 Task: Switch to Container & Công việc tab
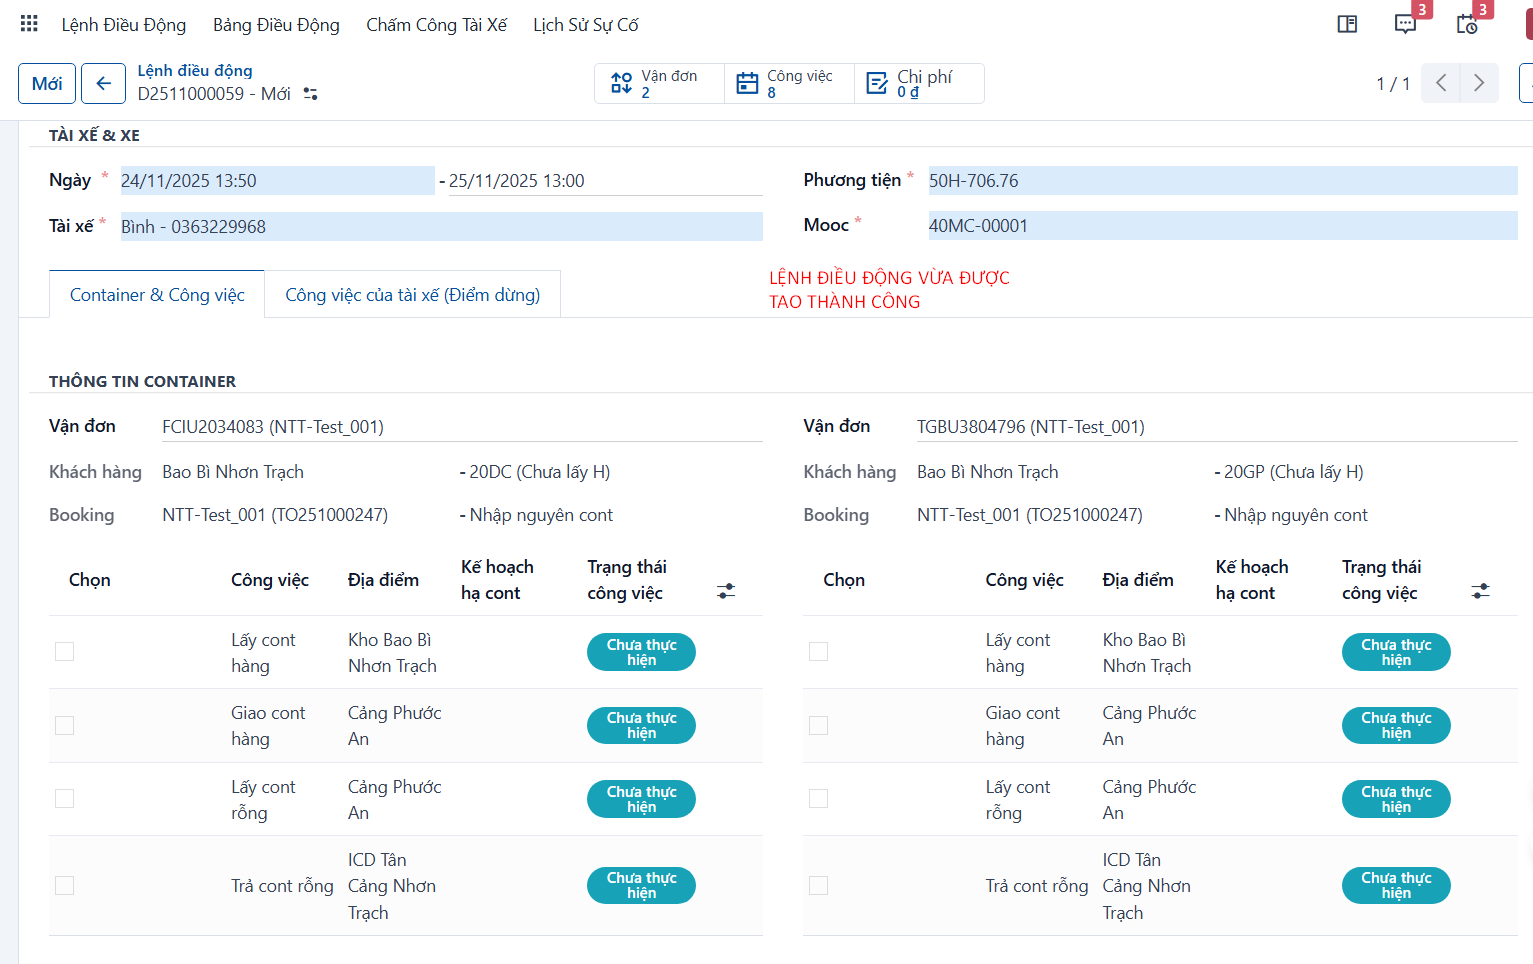click(157, 294)
